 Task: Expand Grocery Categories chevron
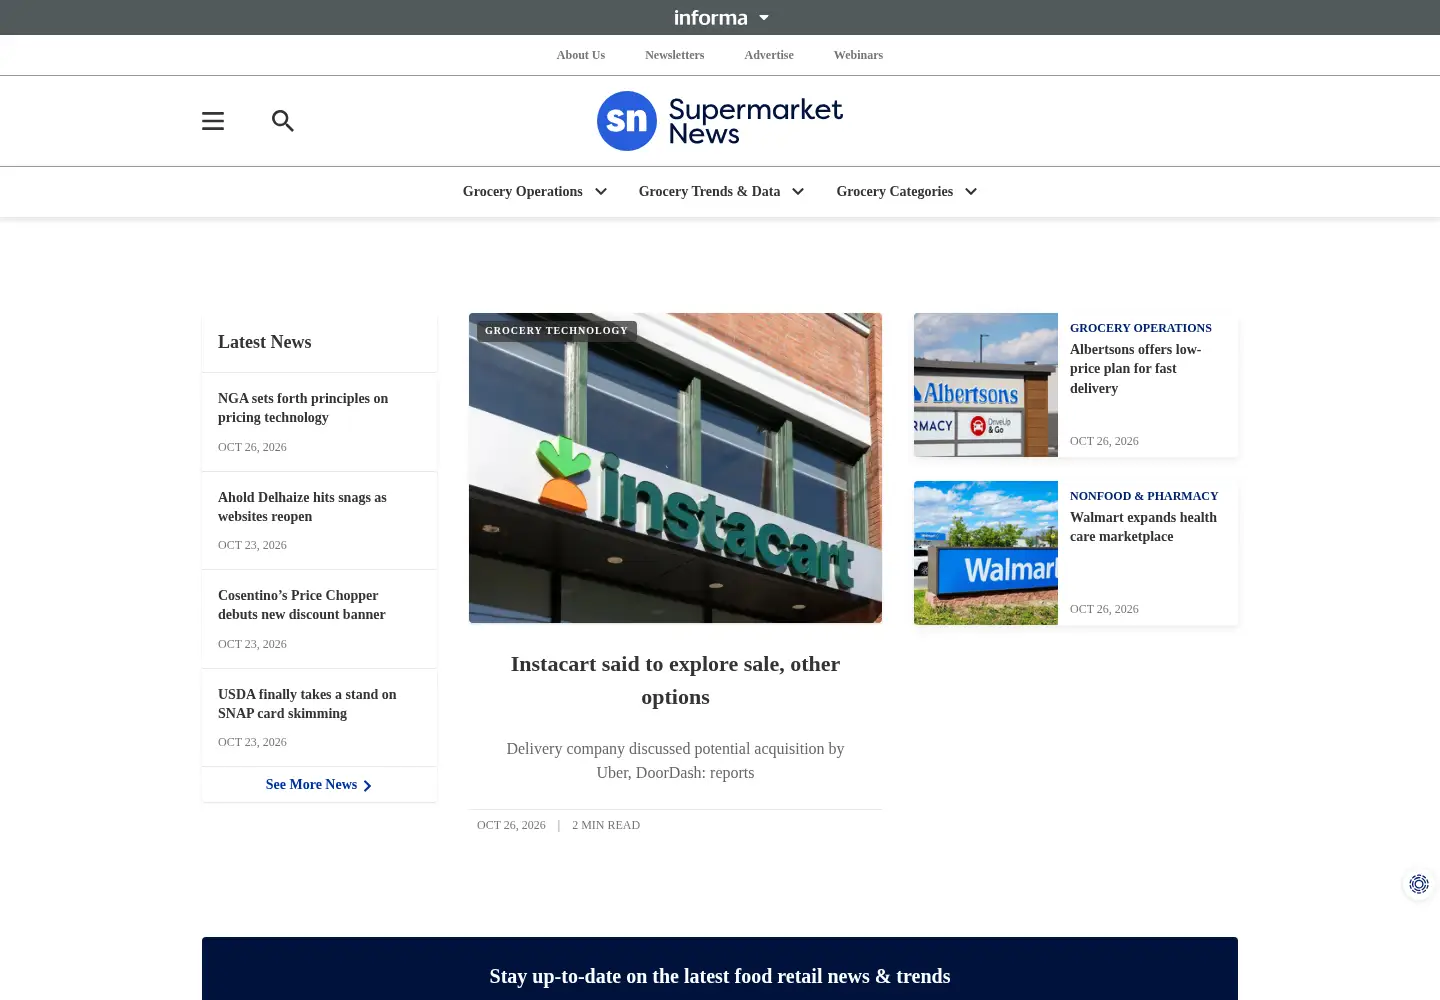point(971,192)
